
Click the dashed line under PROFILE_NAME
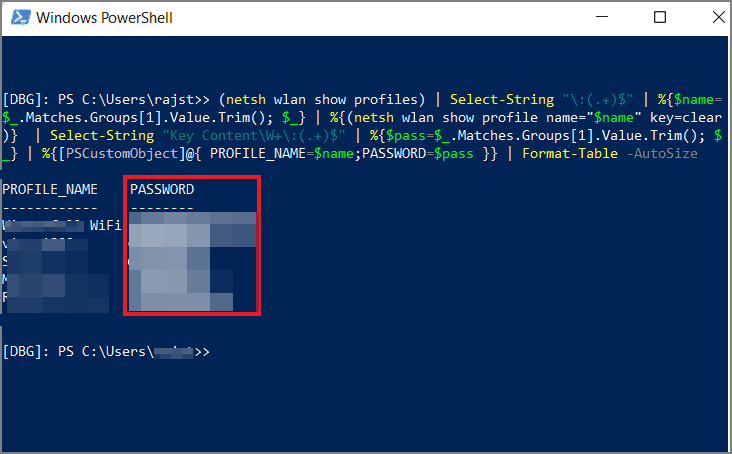coord(50,207)
